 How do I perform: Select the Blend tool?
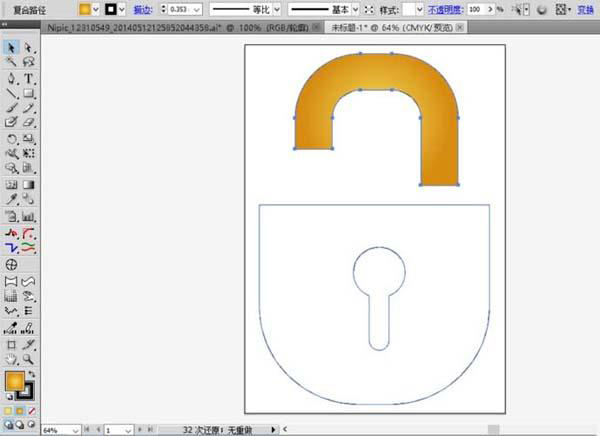coord(28,199)
